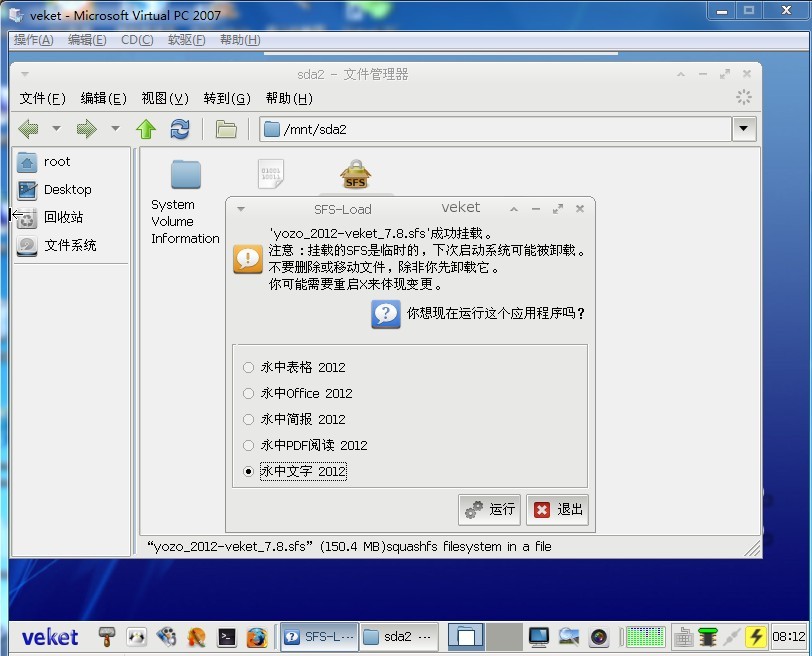Open file manager 文件(F) menu

pyautogui.click(x=42, y=98)
